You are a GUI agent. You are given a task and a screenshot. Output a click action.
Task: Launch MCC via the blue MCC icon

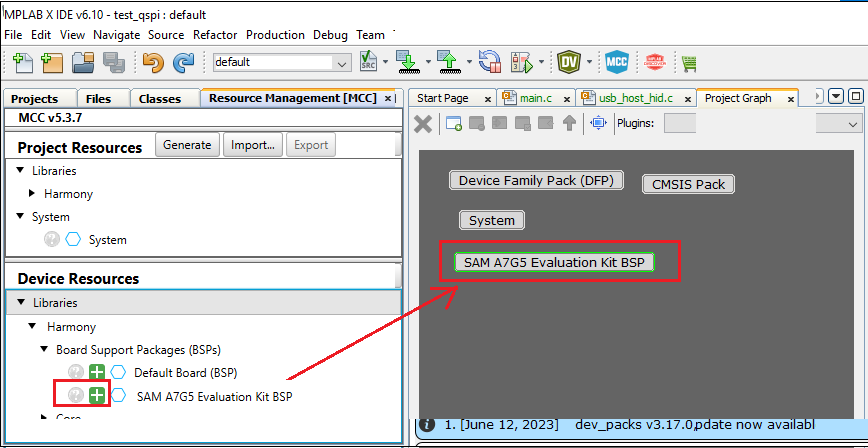tap(616, 62)
